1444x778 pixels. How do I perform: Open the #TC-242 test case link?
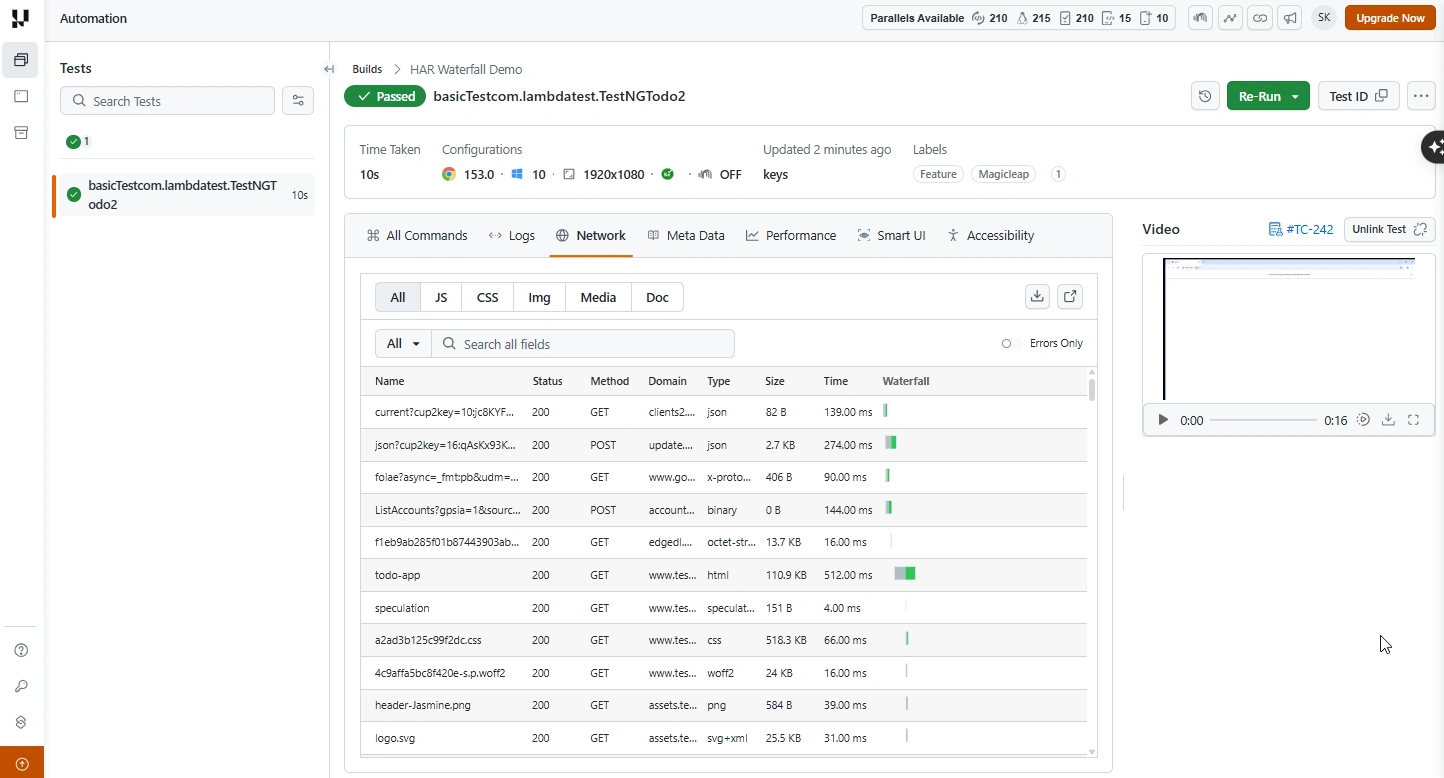pos(1300,229)
